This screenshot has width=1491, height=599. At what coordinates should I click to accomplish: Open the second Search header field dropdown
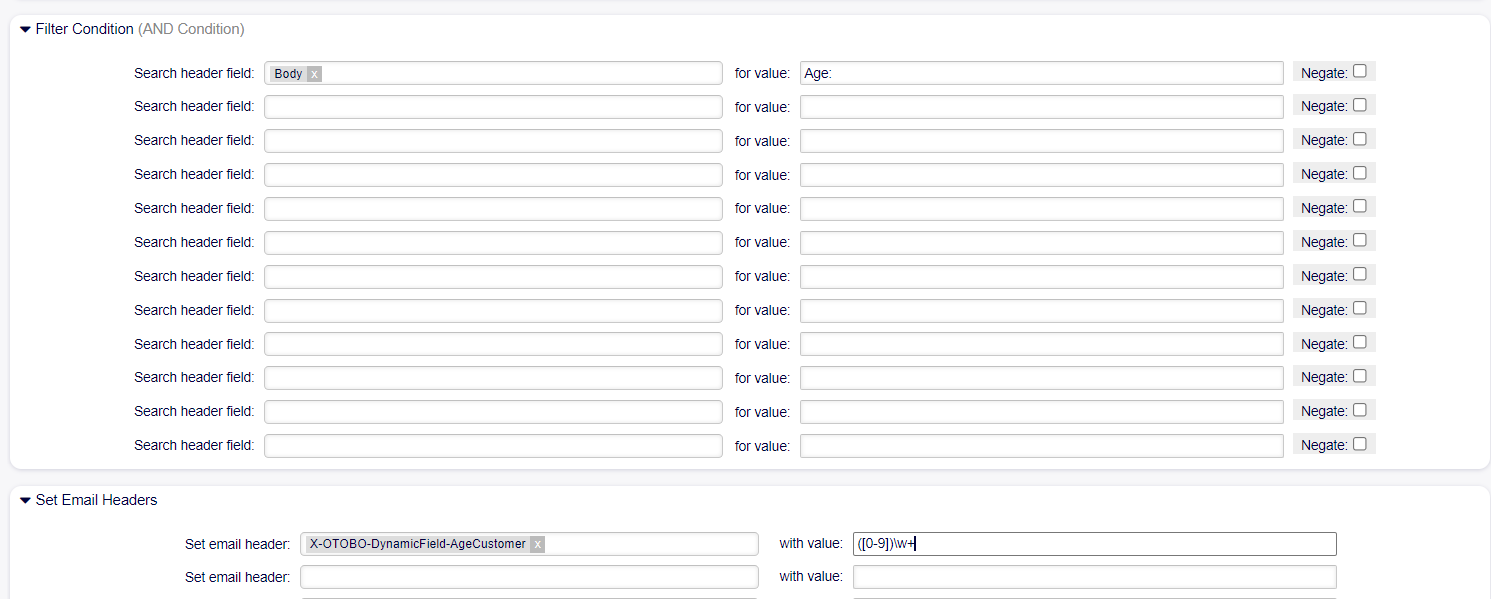(x=492, y=107)
